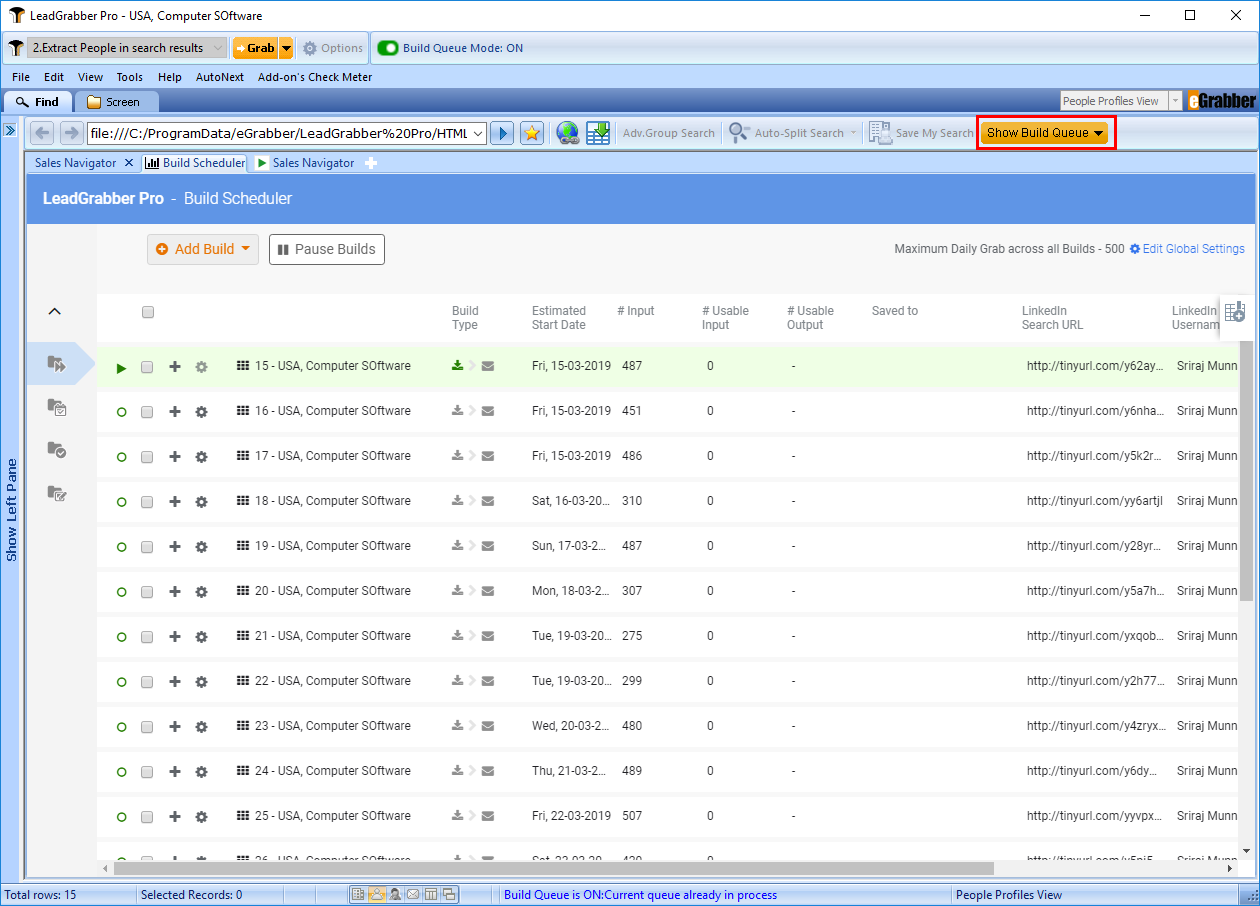The width and height of the screenshot is (1260, 906).
Task: Toggle Build Queue Mode switch
Action: click(387, 48)
